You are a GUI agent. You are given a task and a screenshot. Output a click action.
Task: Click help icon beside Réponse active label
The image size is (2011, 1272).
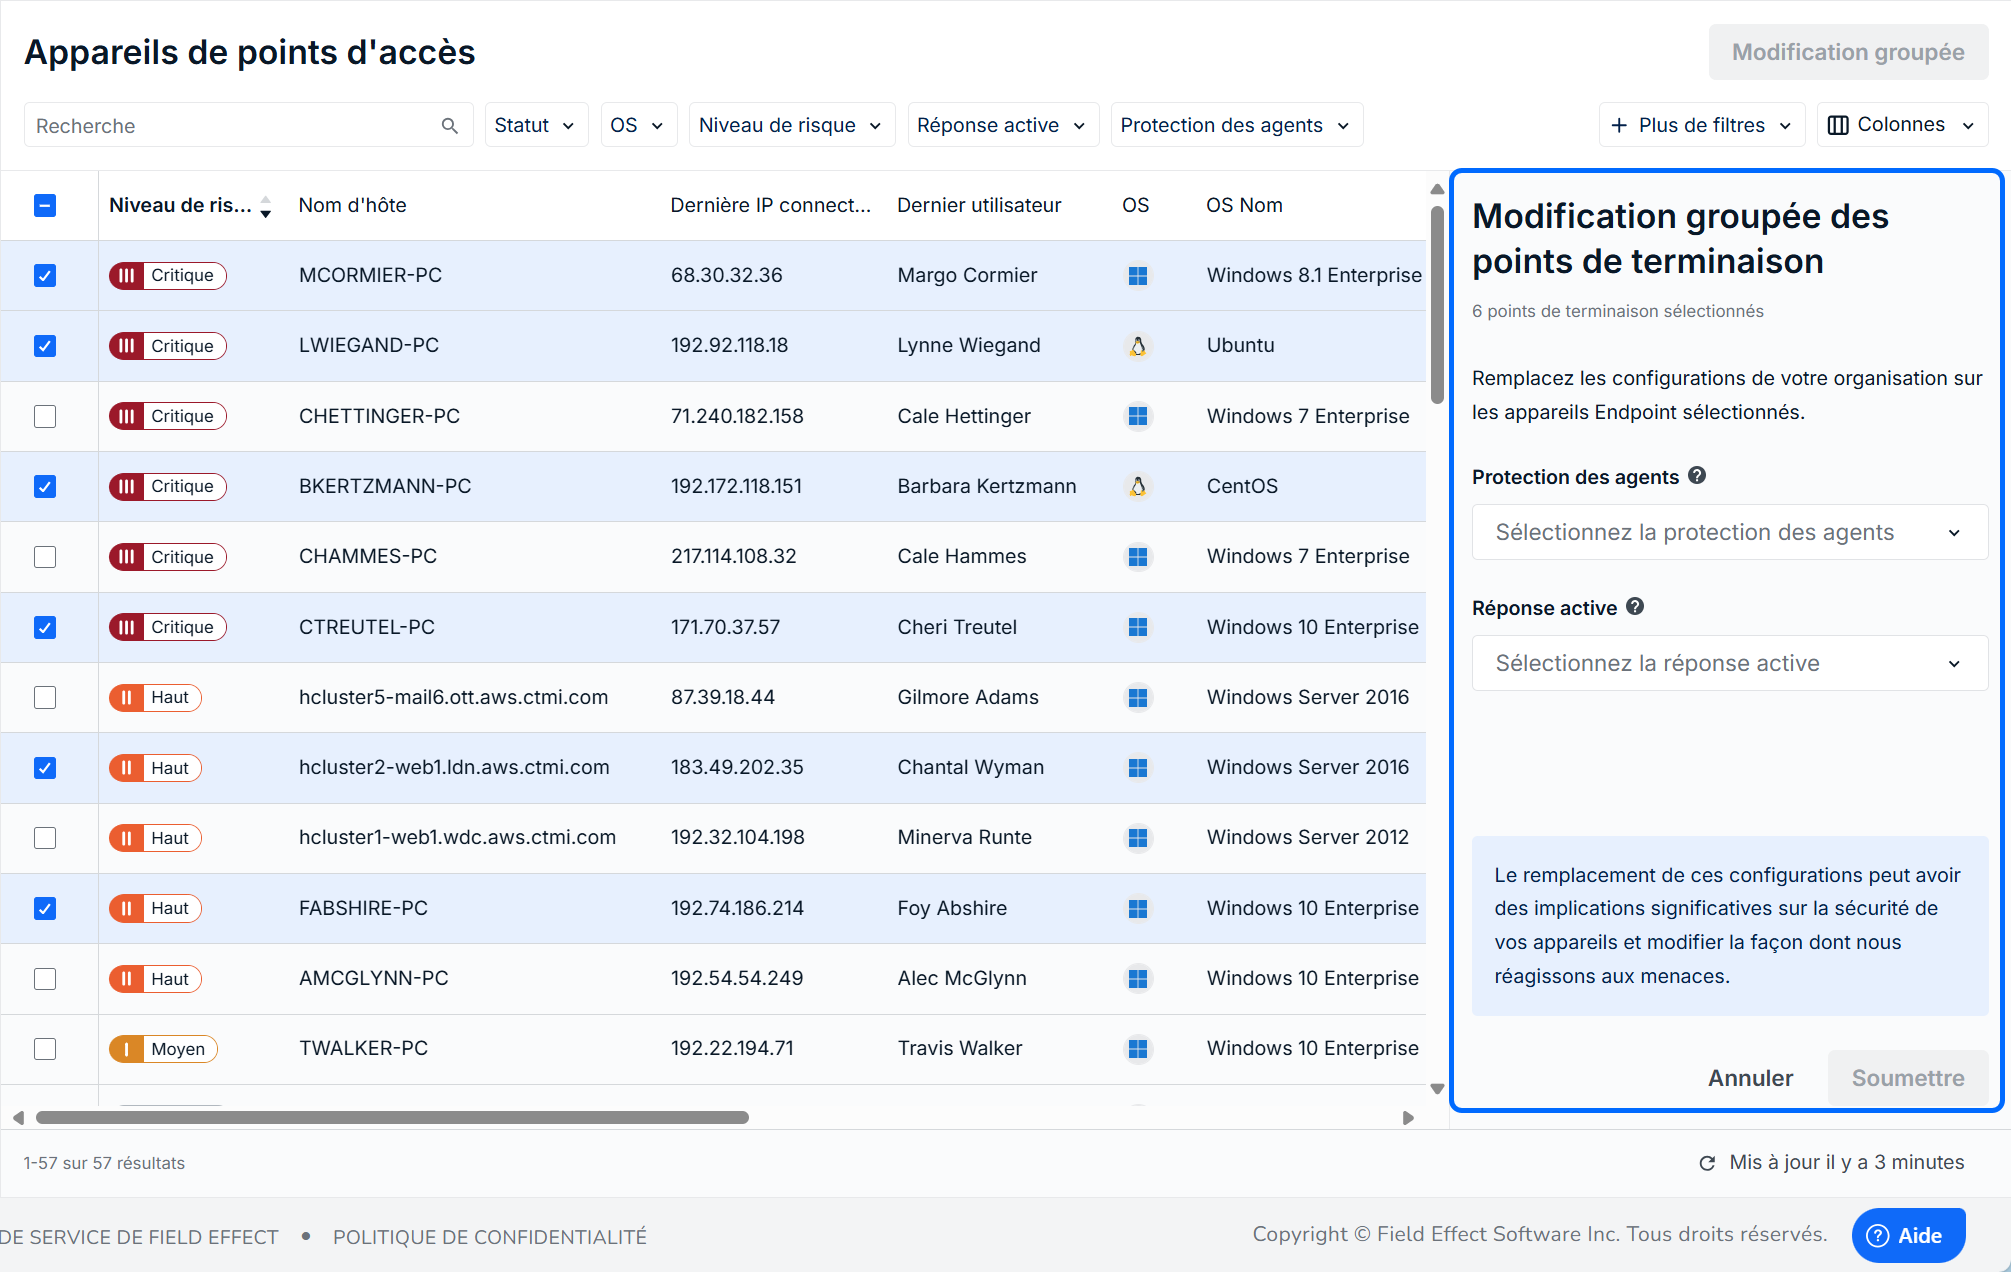pos(1635,607)
